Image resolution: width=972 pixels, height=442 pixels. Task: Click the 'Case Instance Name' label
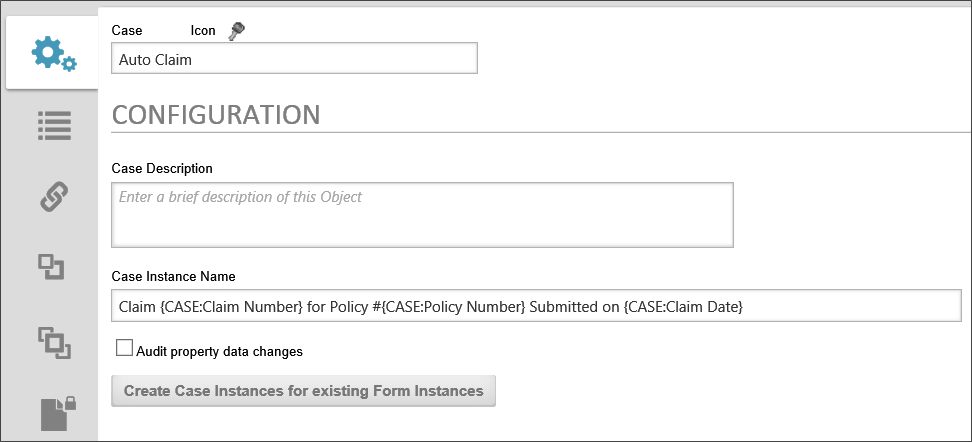(172, 276)
